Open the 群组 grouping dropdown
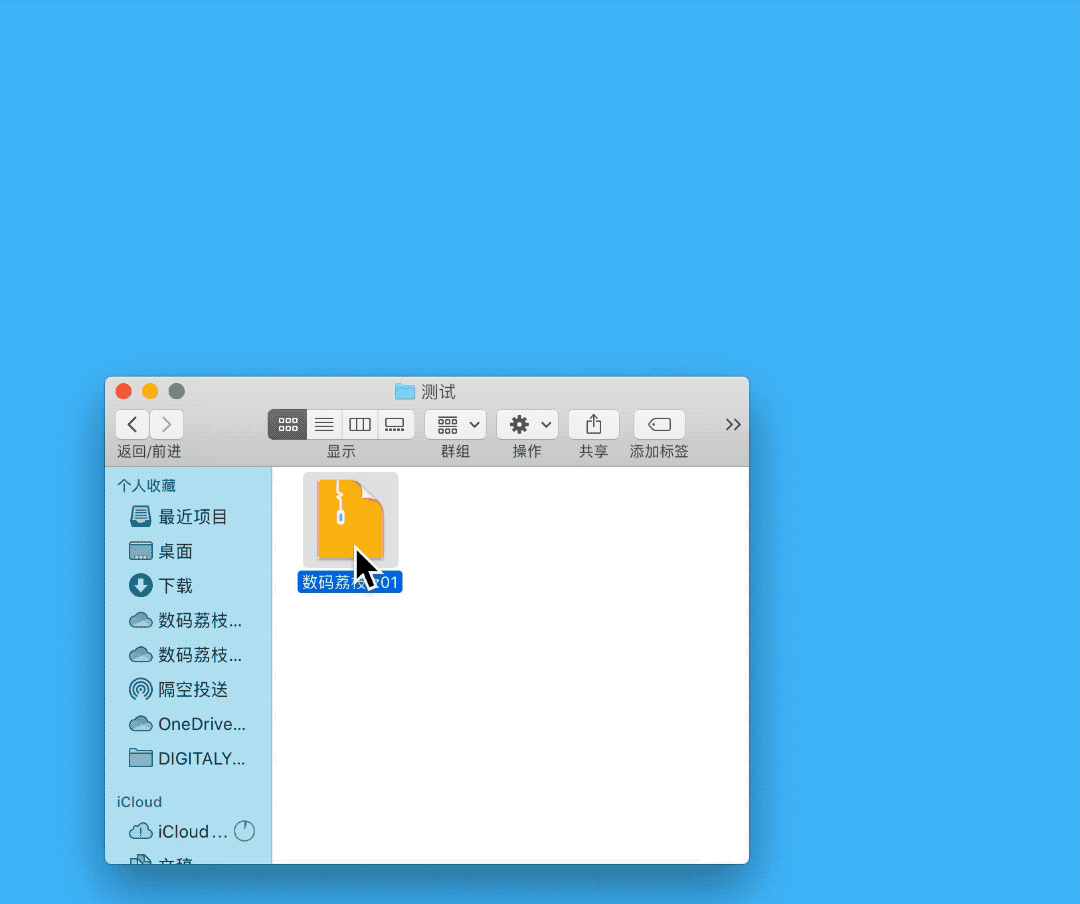 [456, 424]
